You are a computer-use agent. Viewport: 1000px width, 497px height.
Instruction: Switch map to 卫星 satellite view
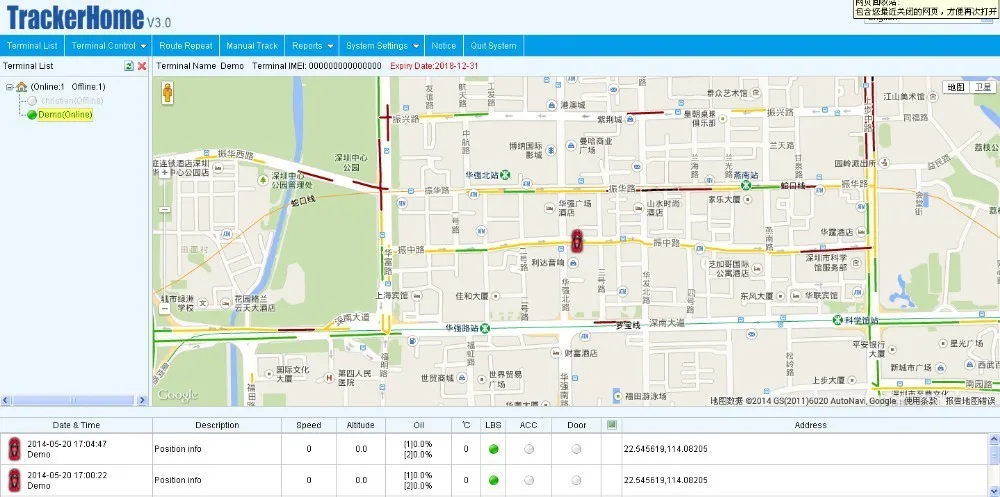point(982,87)
